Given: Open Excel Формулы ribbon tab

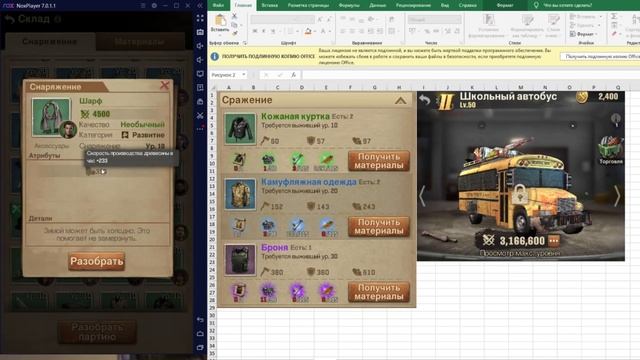Looking at the screenshot, I should tap(349, 5).
